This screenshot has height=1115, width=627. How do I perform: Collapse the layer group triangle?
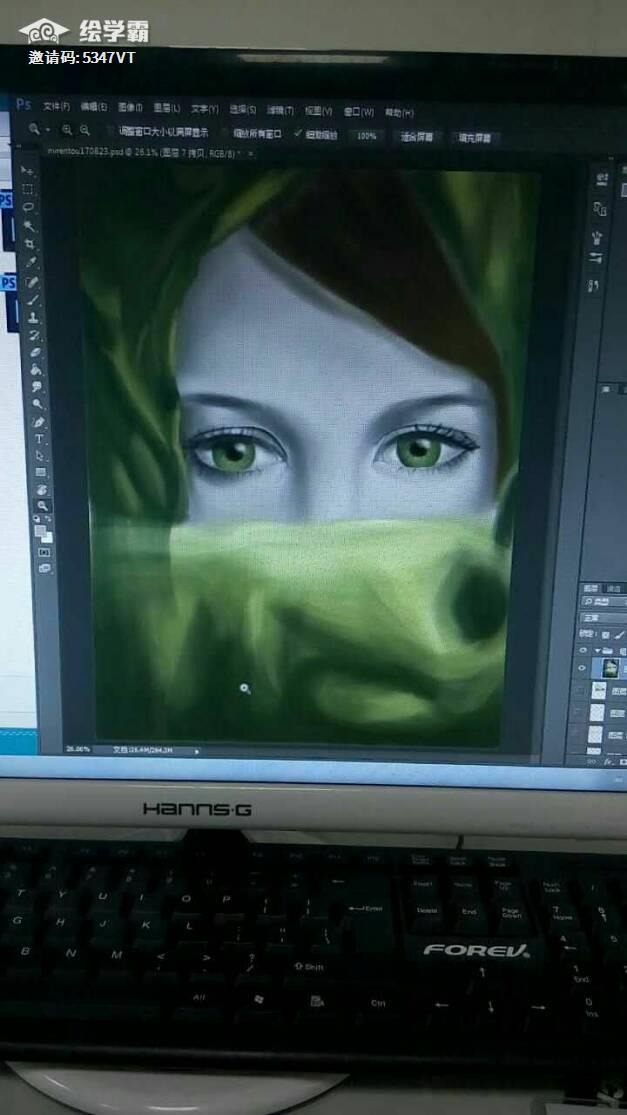click(x=597, y=651)
